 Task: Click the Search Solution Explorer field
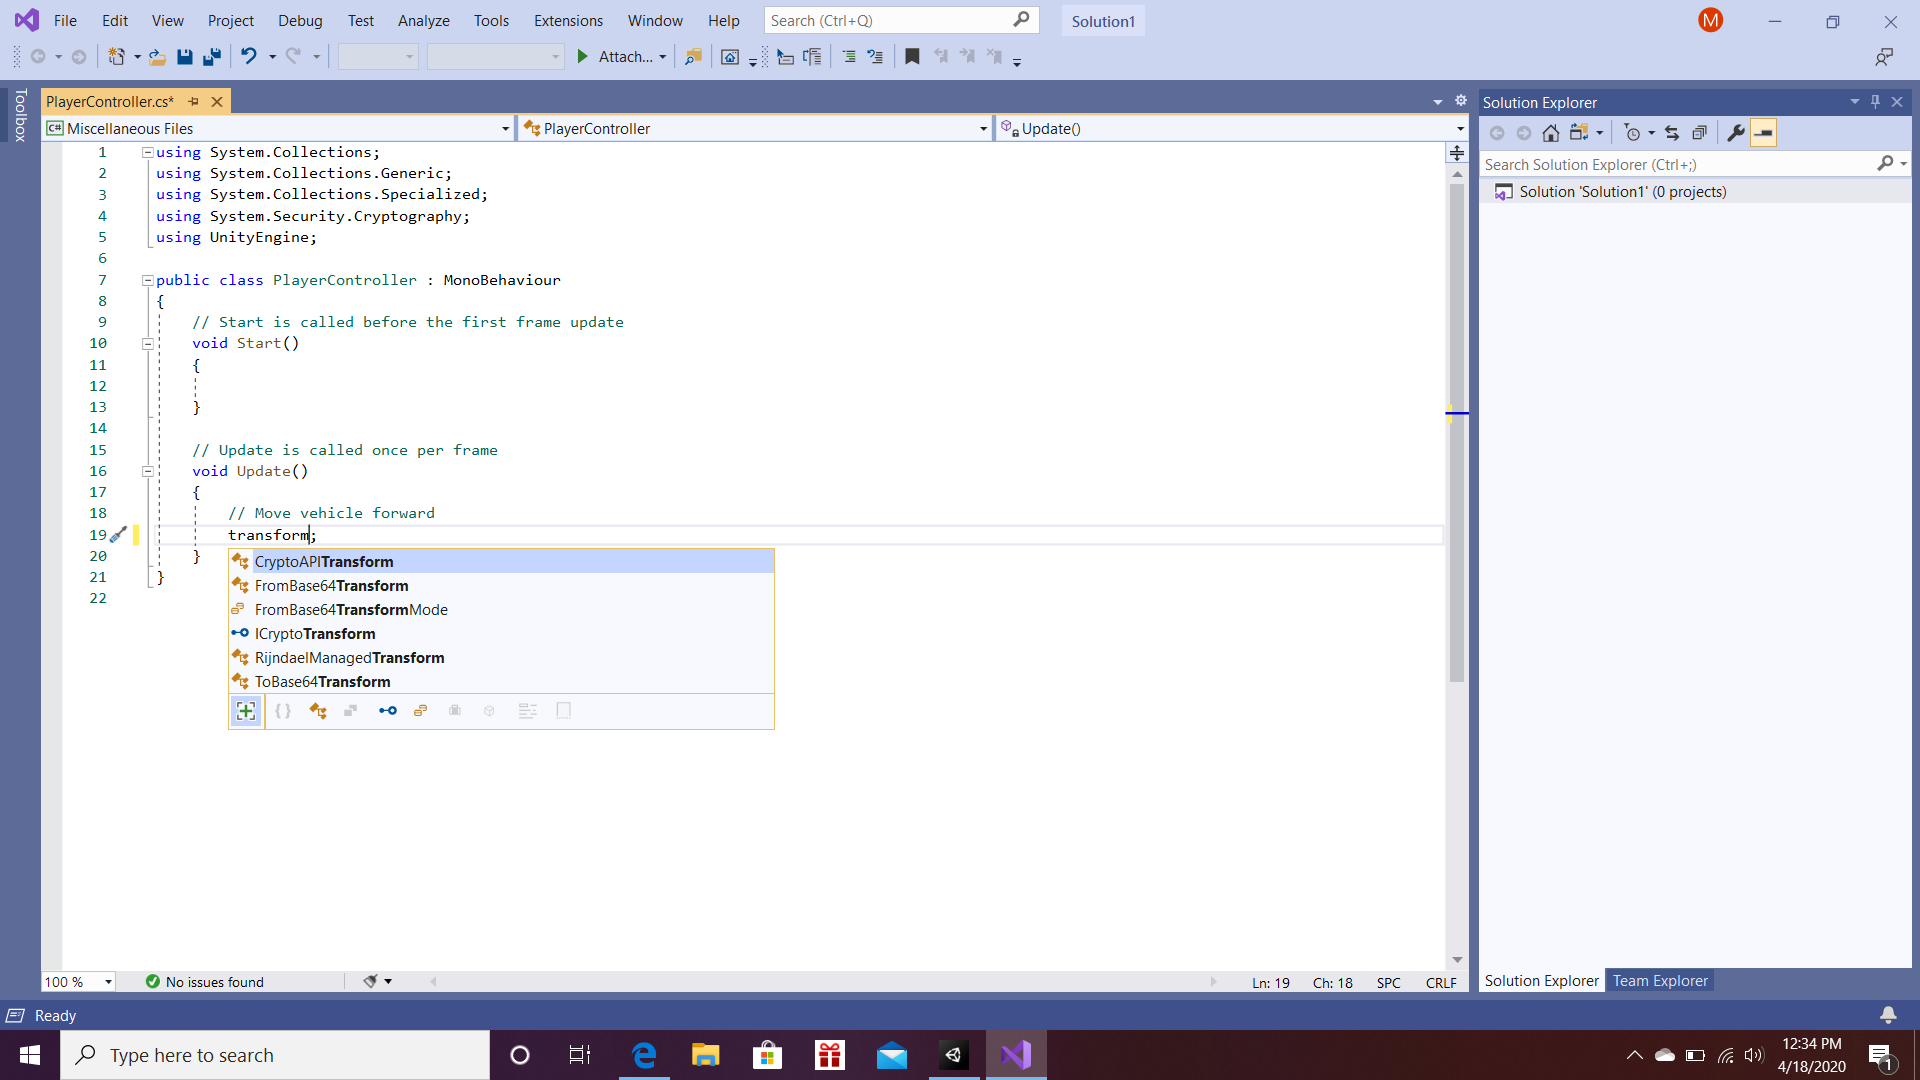1680,164
